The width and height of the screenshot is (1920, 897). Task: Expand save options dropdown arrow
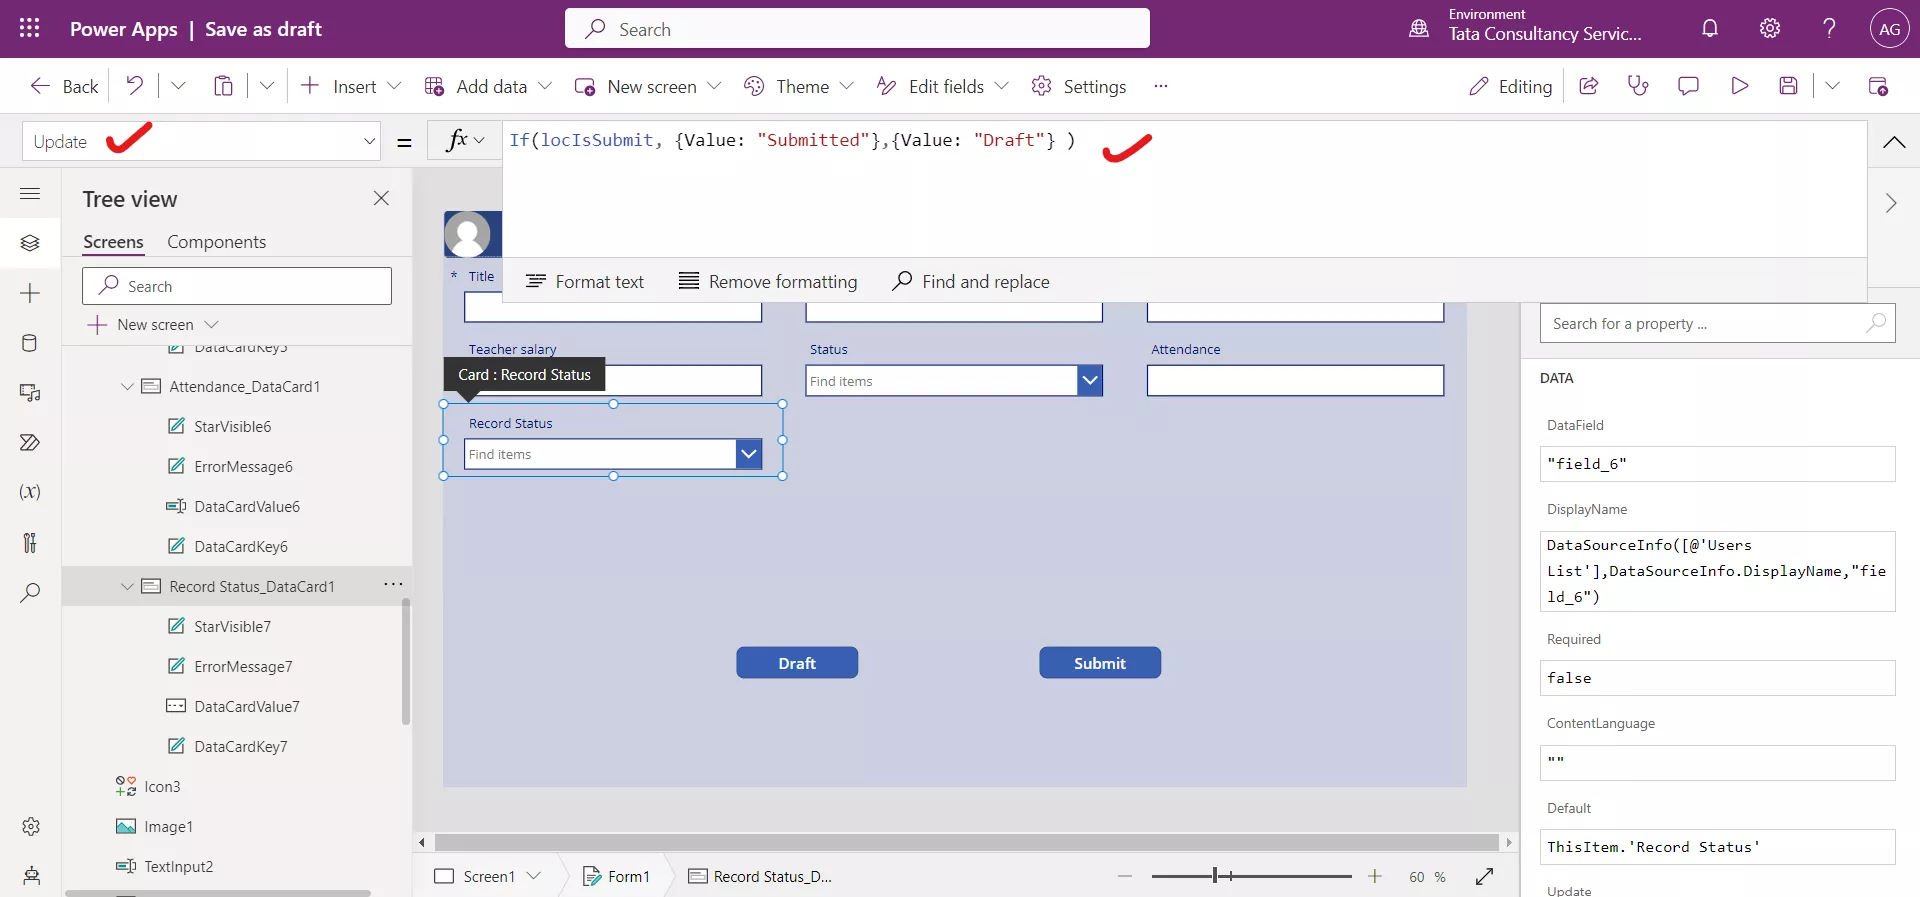point(1832,86)
